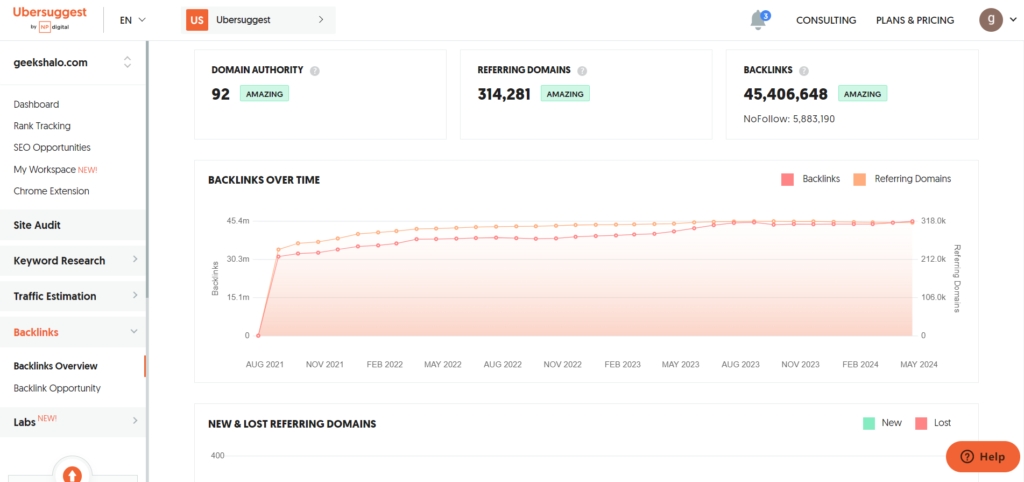The height and width of the screenshot is (482, 1024).
Task: Open the Consulting link
Action: point(825,20)
